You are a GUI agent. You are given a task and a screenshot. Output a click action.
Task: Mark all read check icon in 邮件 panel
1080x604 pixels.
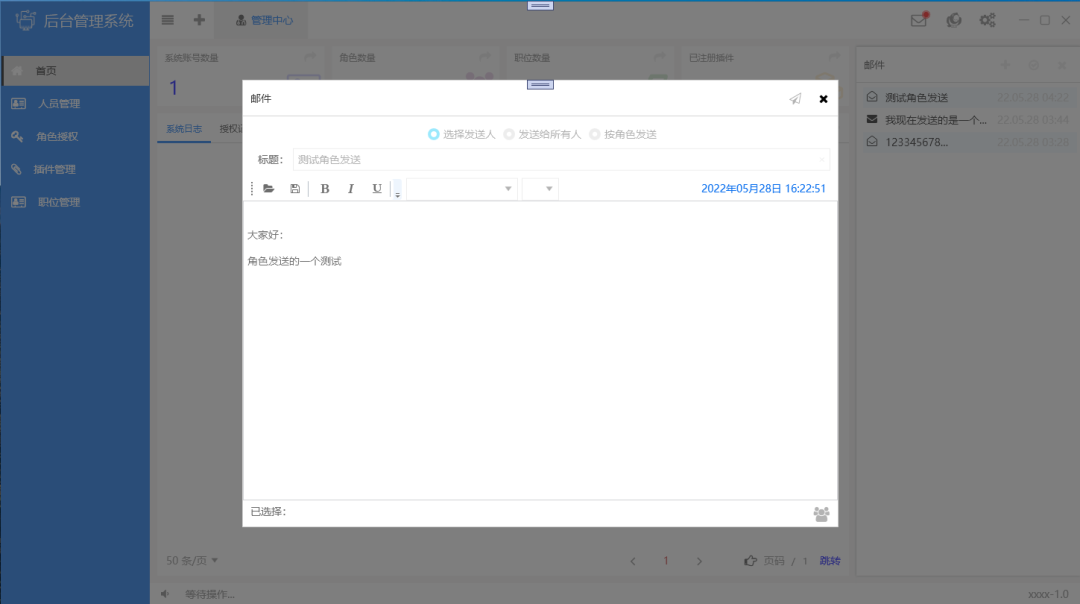[1033, 65]
